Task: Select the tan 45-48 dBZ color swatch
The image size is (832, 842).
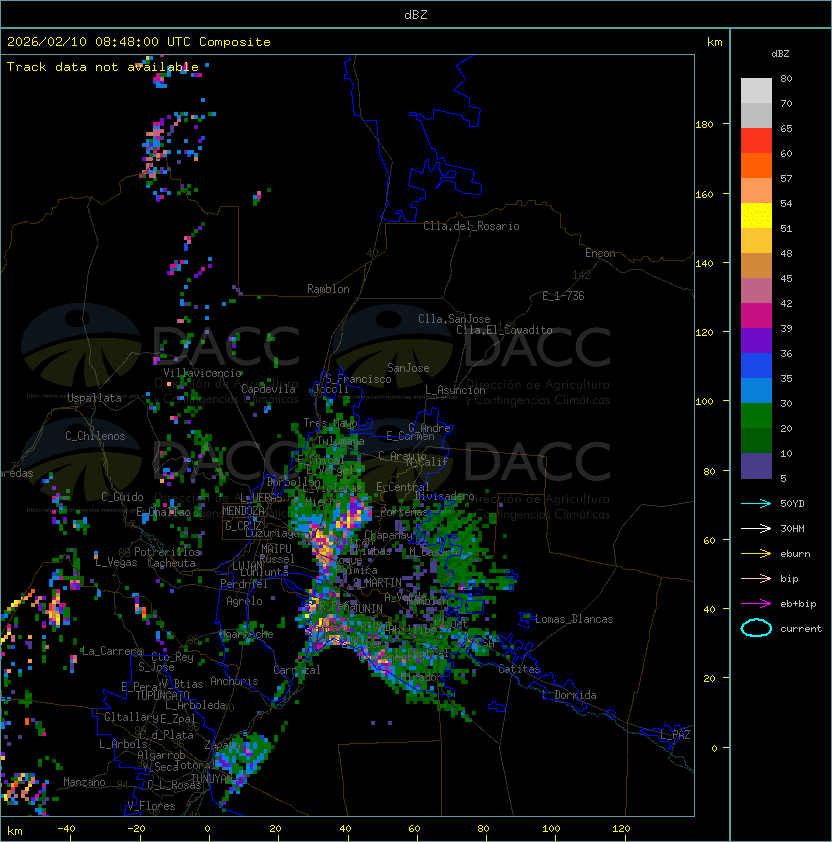Action: (756, 266)
